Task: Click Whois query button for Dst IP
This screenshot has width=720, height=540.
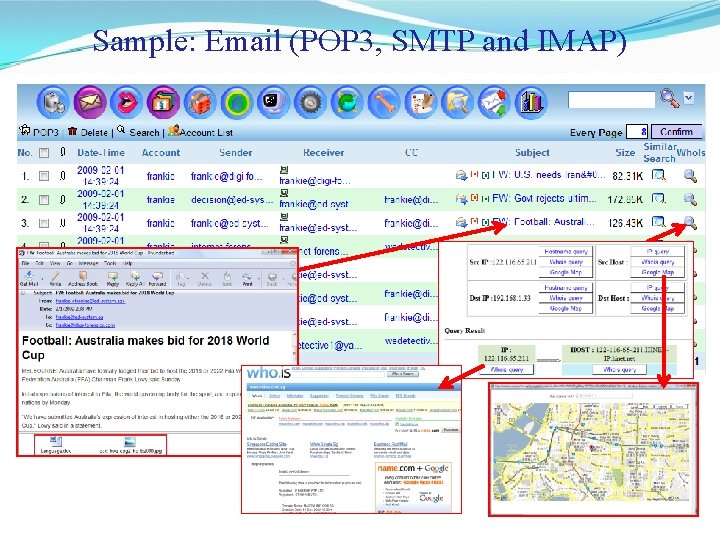Action: [566, 298]
